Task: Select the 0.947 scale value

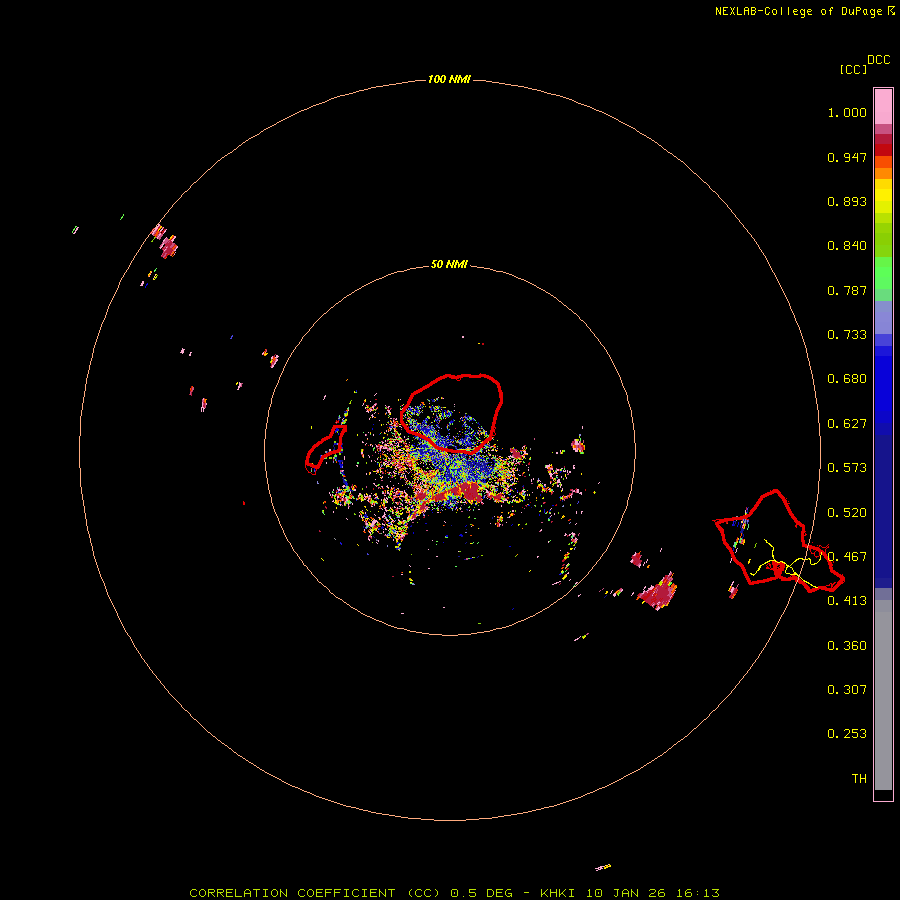Action: click(847, 157)
